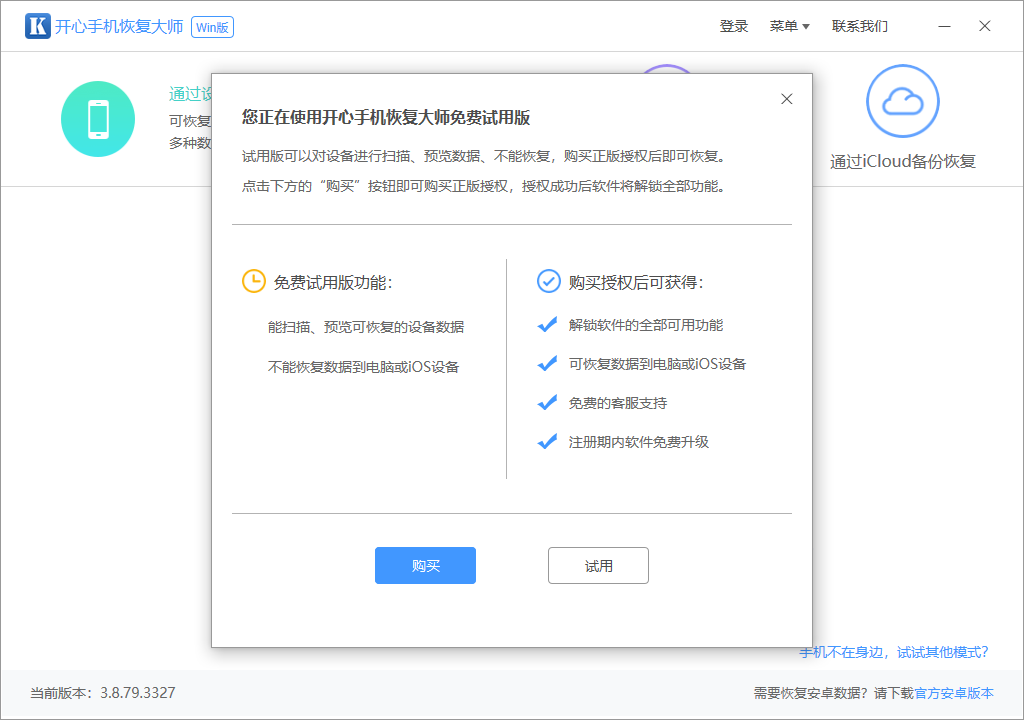
Task: Click the 开心手机恢复大师 app logo icon
Action: 37,25
